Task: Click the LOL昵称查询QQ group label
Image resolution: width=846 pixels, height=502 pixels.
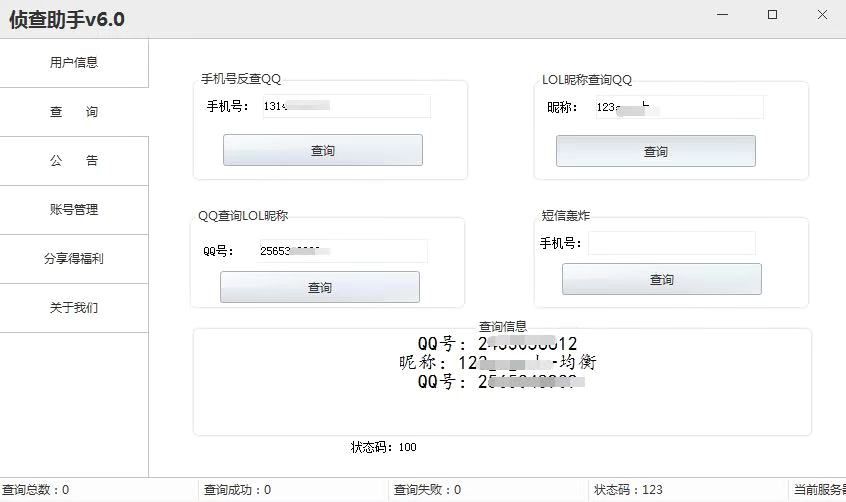Action: [x=587, y=80]
